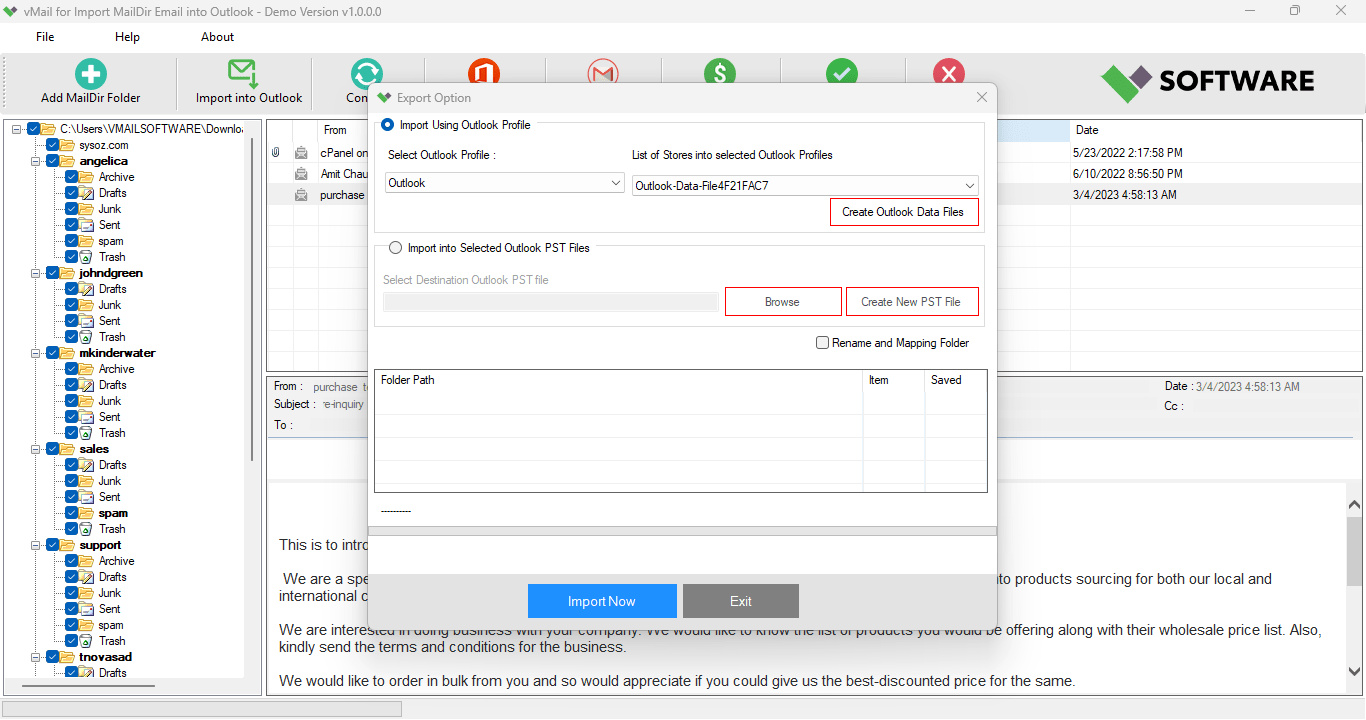Click the envelope icon in purchase row
1366x720 pixels.
click(x=300, y=195)
